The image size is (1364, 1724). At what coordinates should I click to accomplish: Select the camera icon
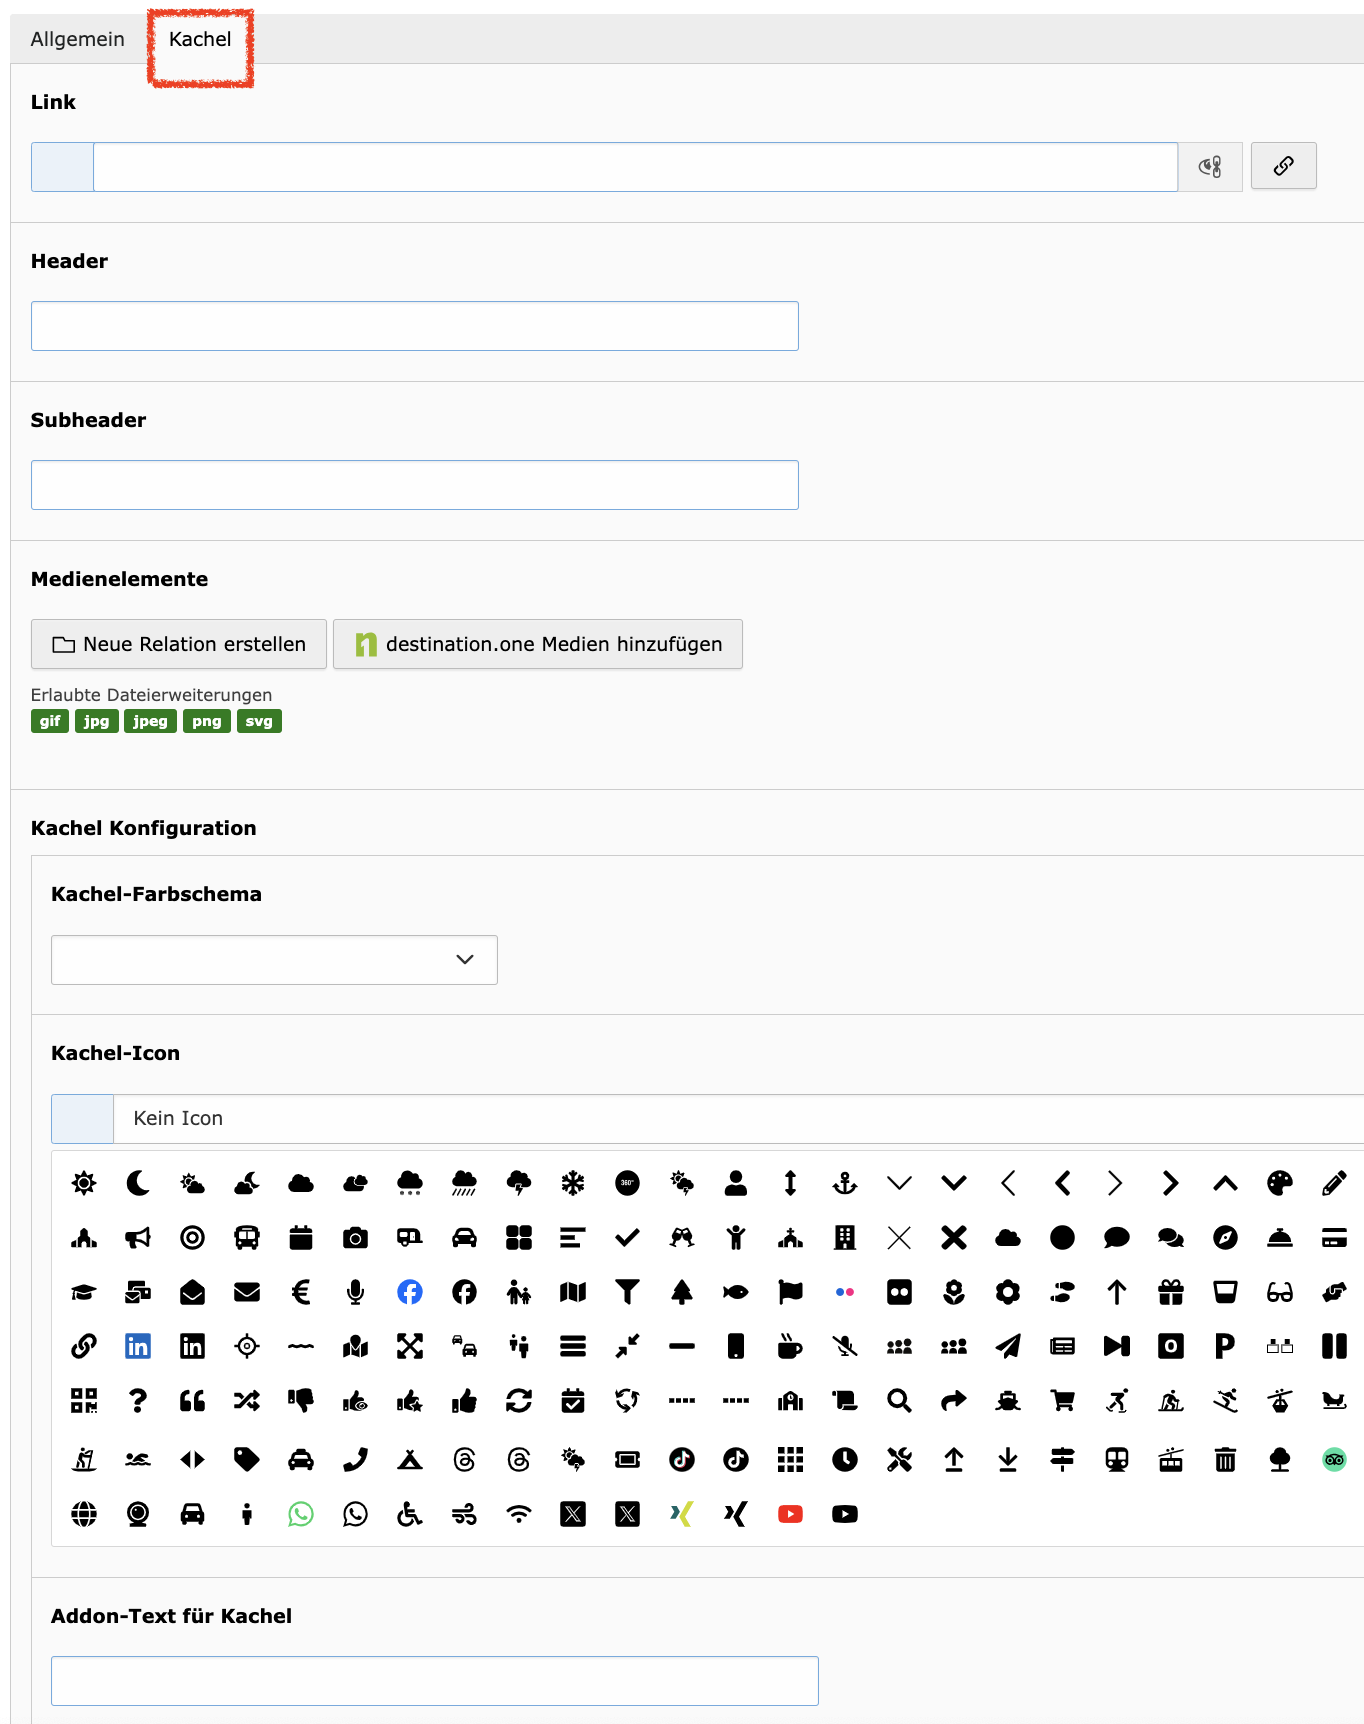point(355,1238)
